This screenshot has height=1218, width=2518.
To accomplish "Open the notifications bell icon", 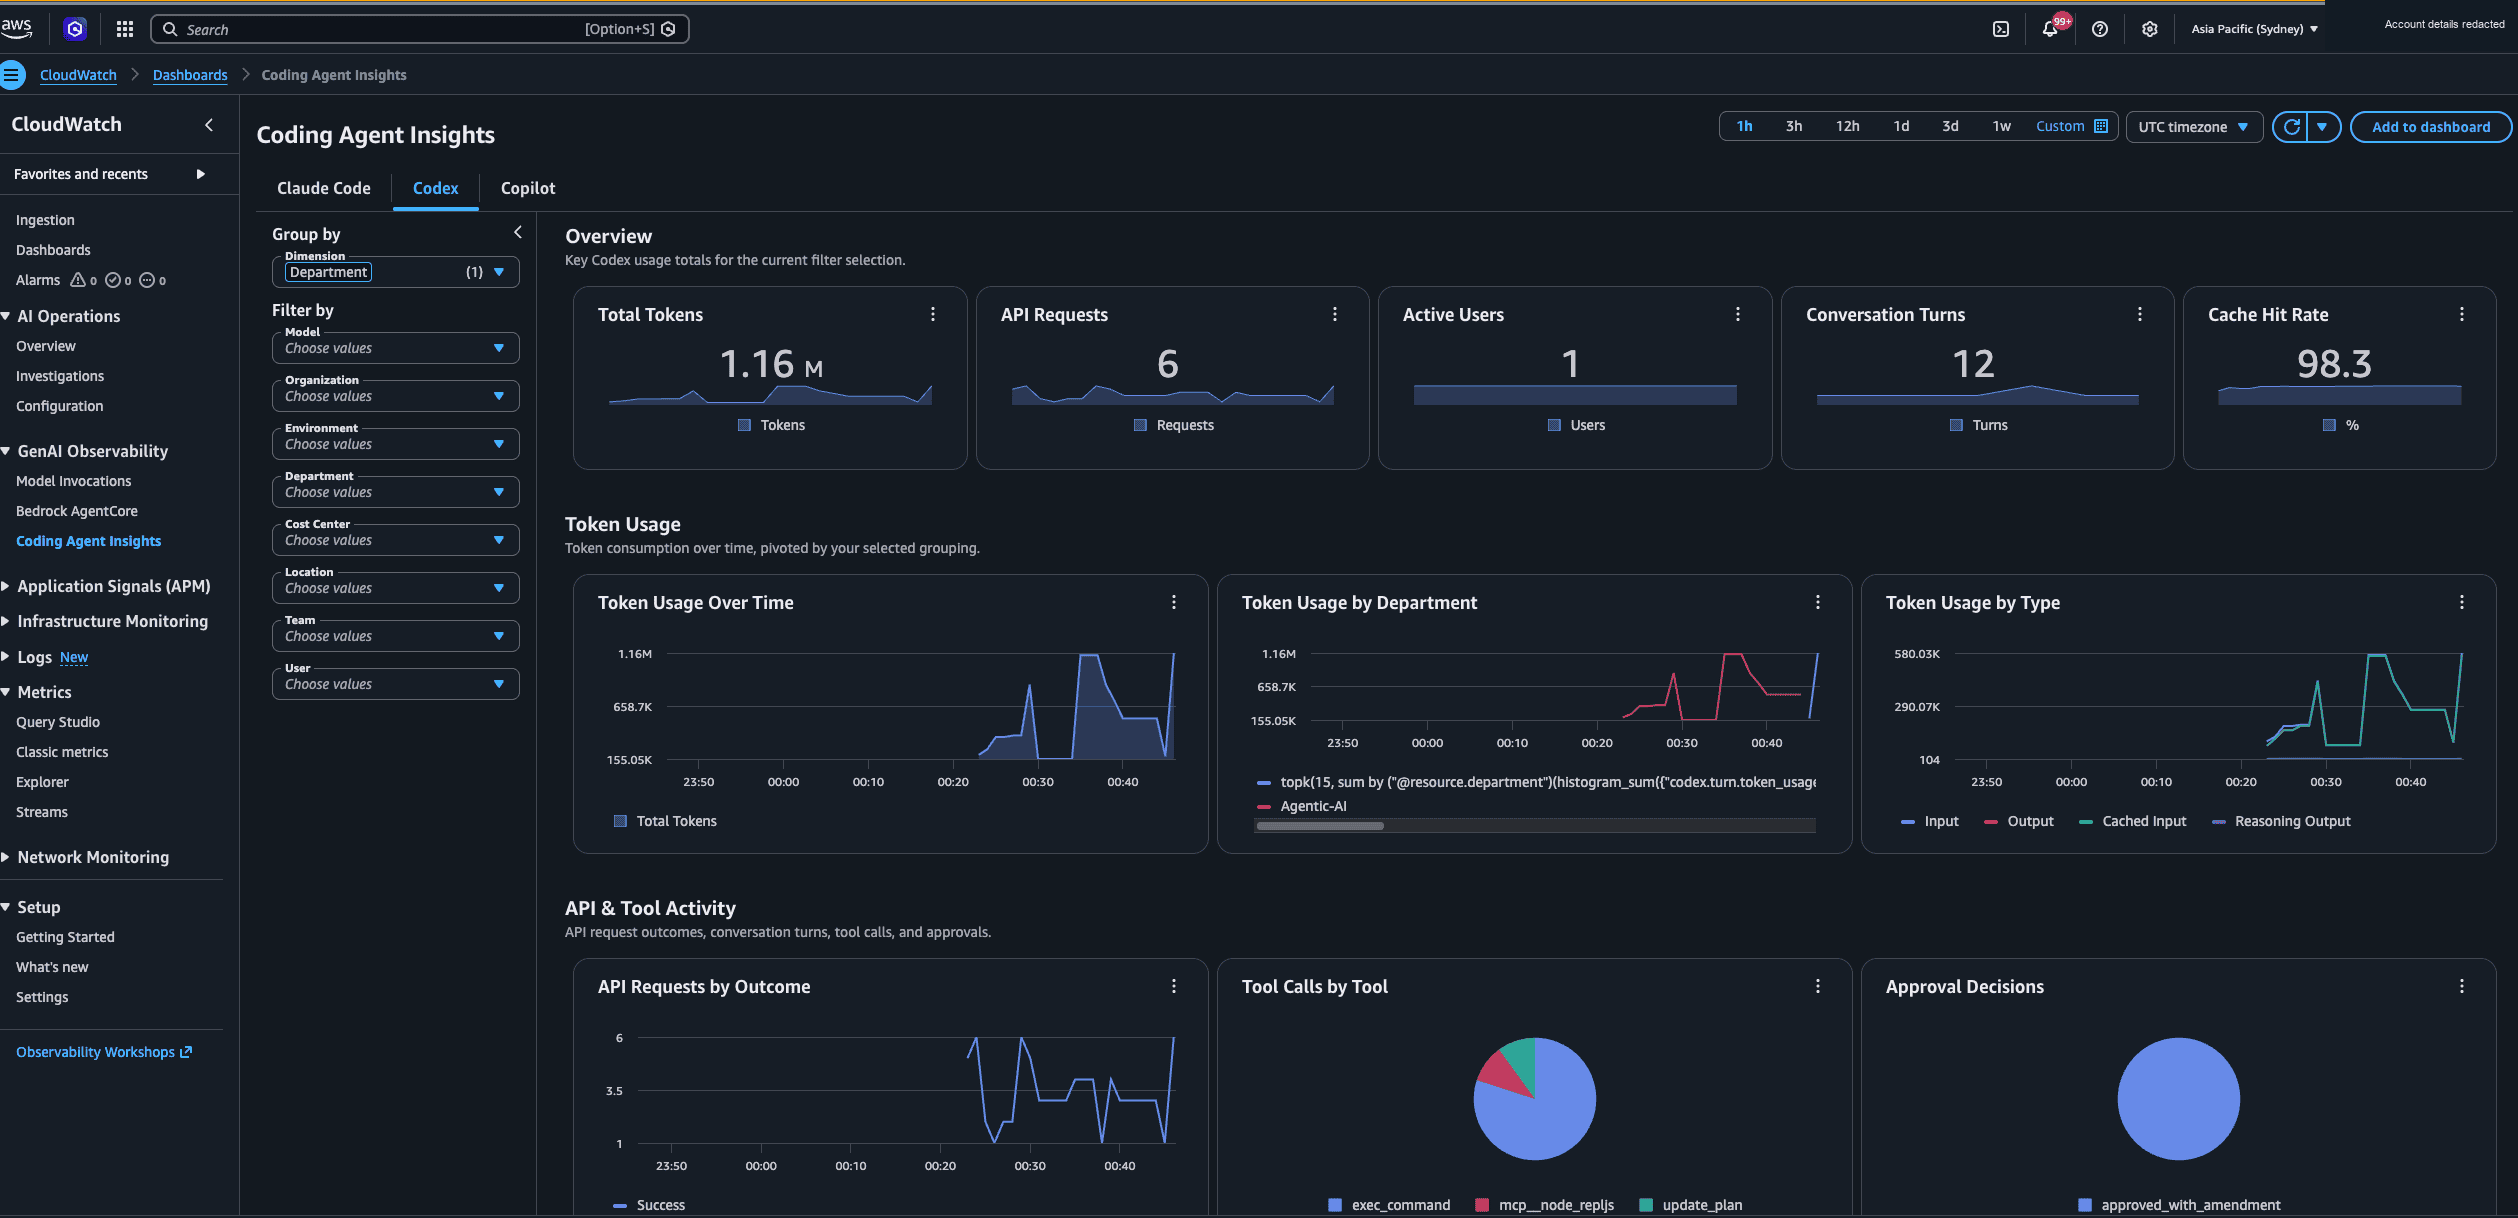I will coord(2050,29).
